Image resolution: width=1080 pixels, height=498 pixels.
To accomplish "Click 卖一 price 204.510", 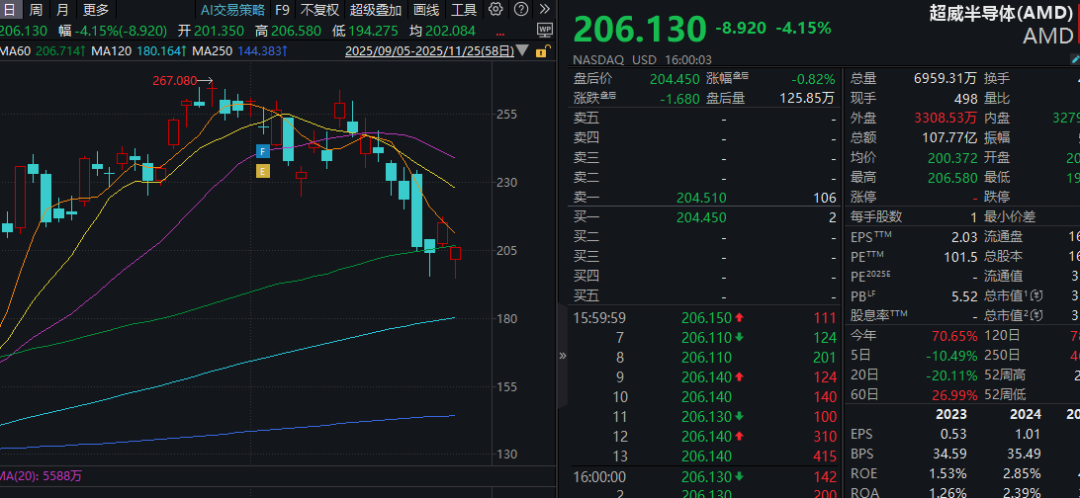I will click(x=702, y=198).
